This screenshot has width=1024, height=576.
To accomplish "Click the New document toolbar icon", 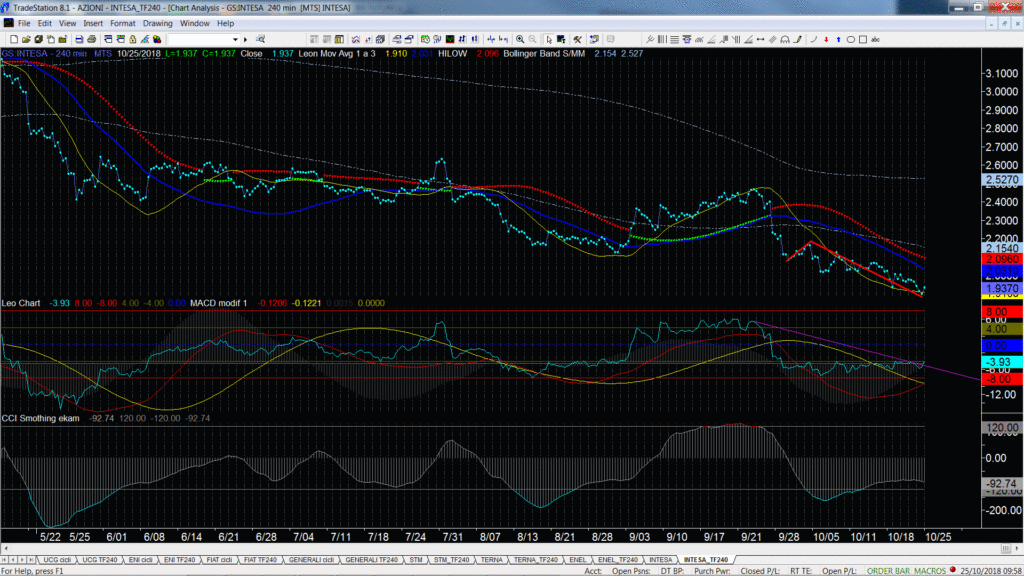I will pos(14,39).
